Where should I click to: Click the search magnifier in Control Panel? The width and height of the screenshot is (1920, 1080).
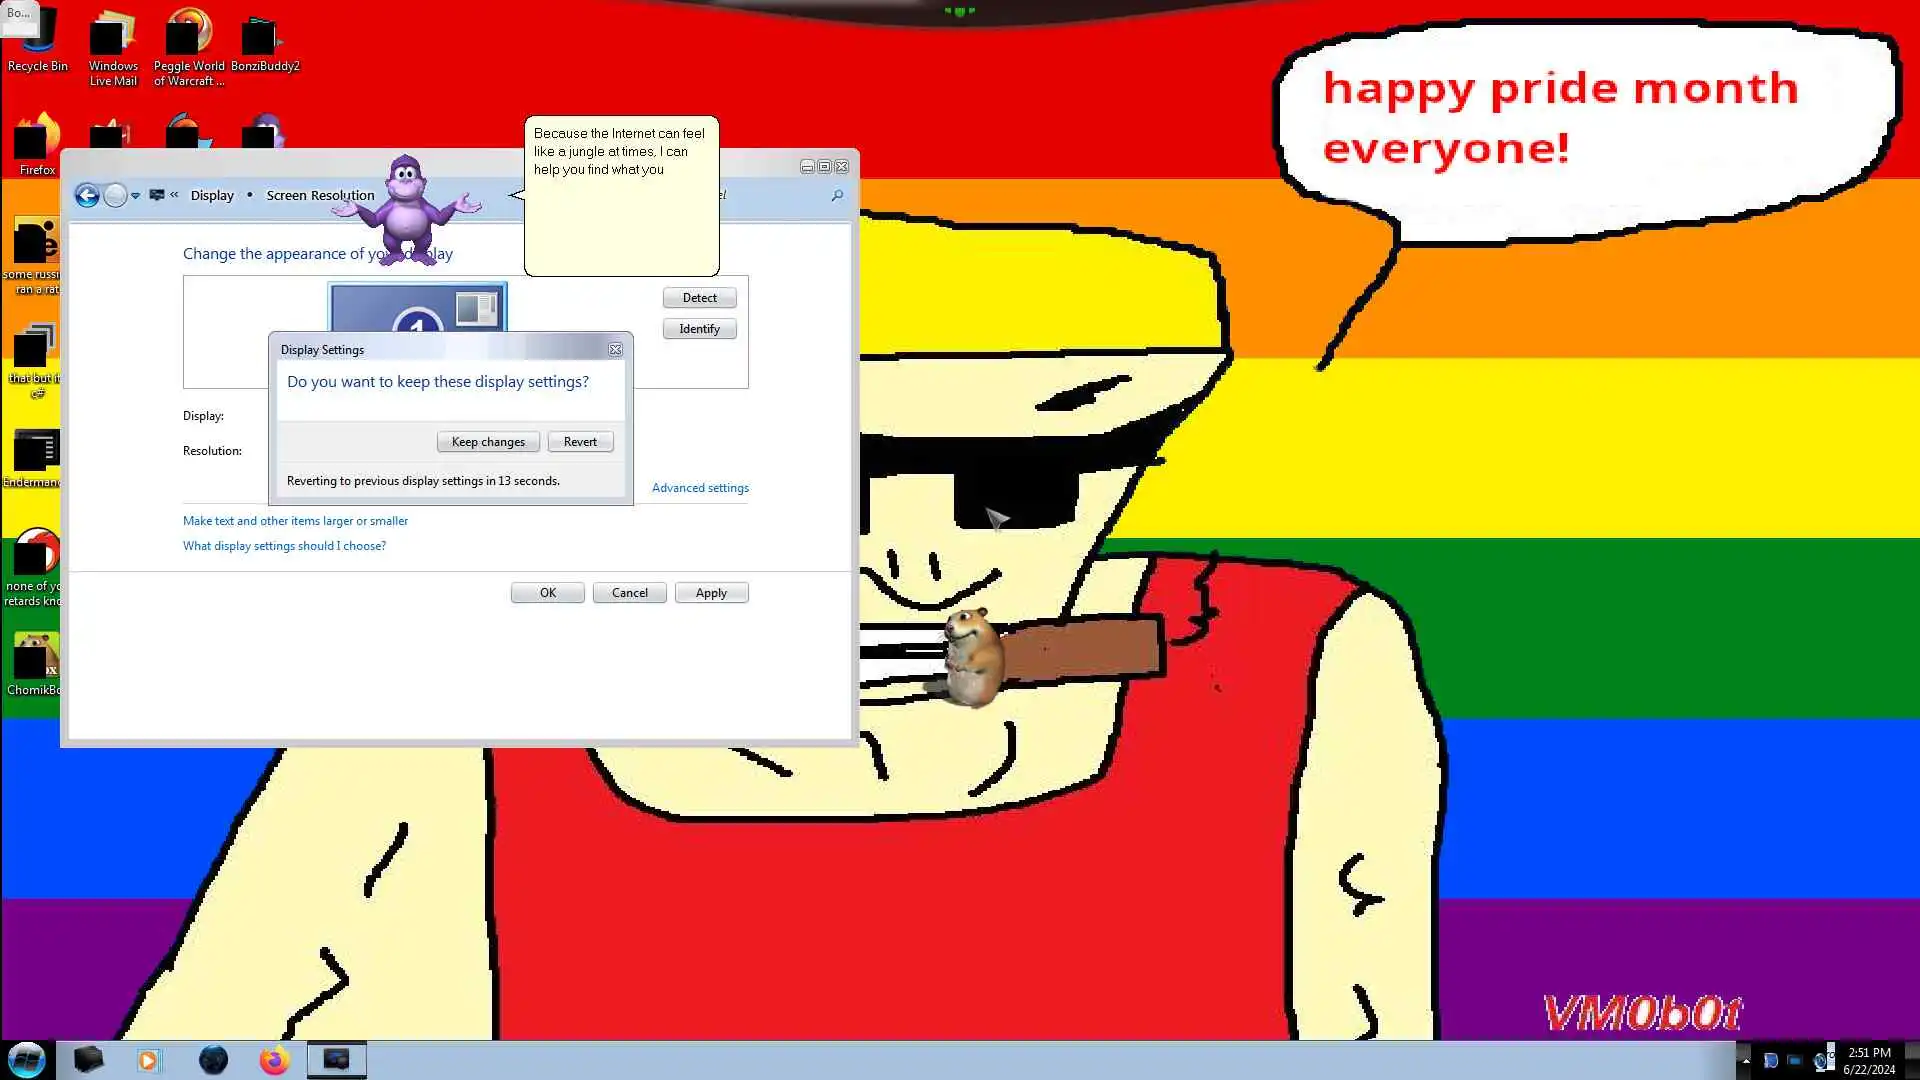(837, 195)
